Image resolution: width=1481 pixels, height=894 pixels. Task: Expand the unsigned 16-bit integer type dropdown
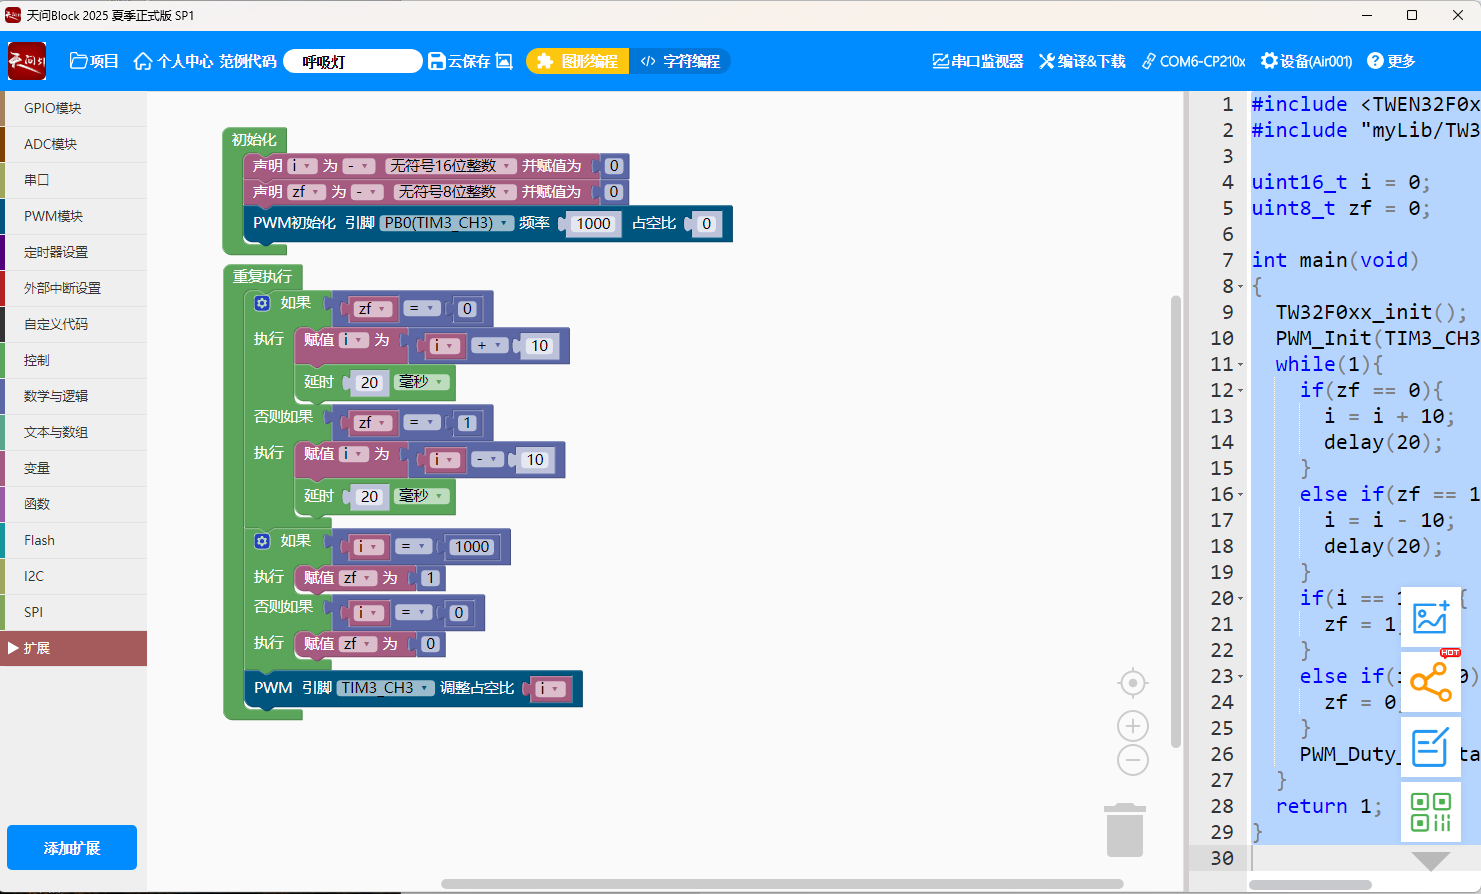[451, 166]
